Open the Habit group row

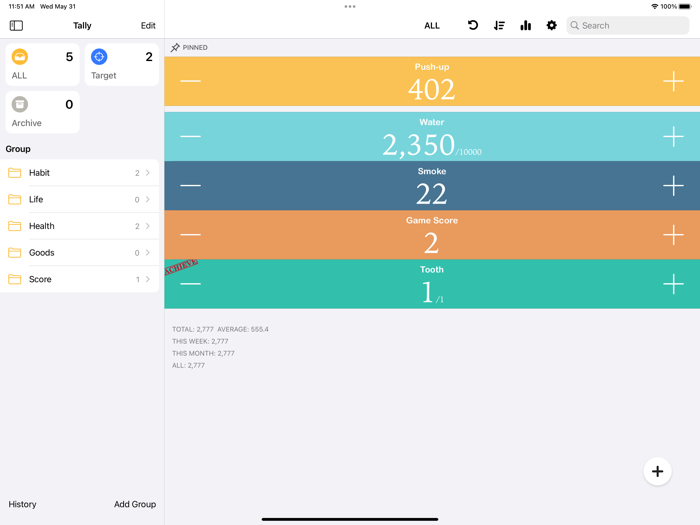tap(79, 173)
